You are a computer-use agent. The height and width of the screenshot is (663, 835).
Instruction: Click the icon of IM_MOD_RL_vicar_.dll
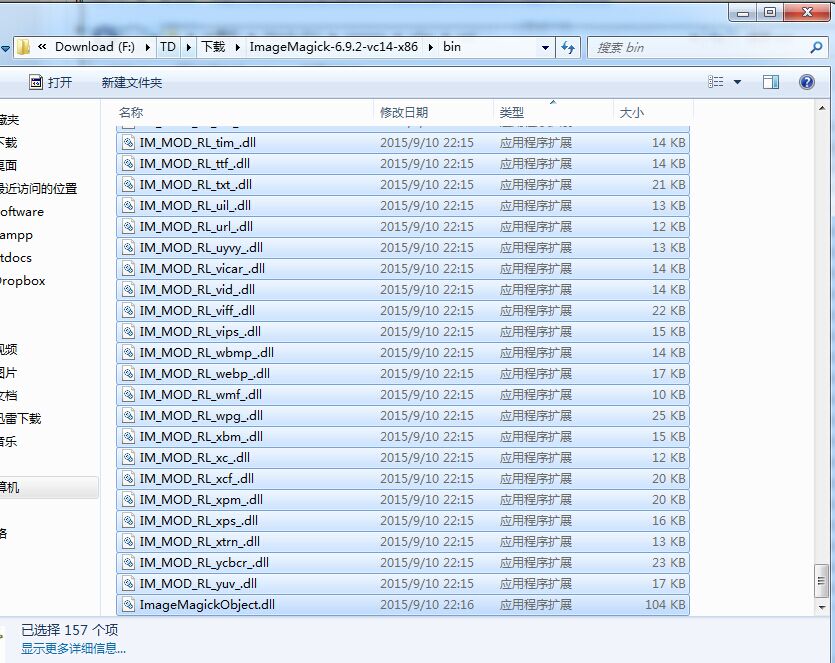[x=128, y=268]
